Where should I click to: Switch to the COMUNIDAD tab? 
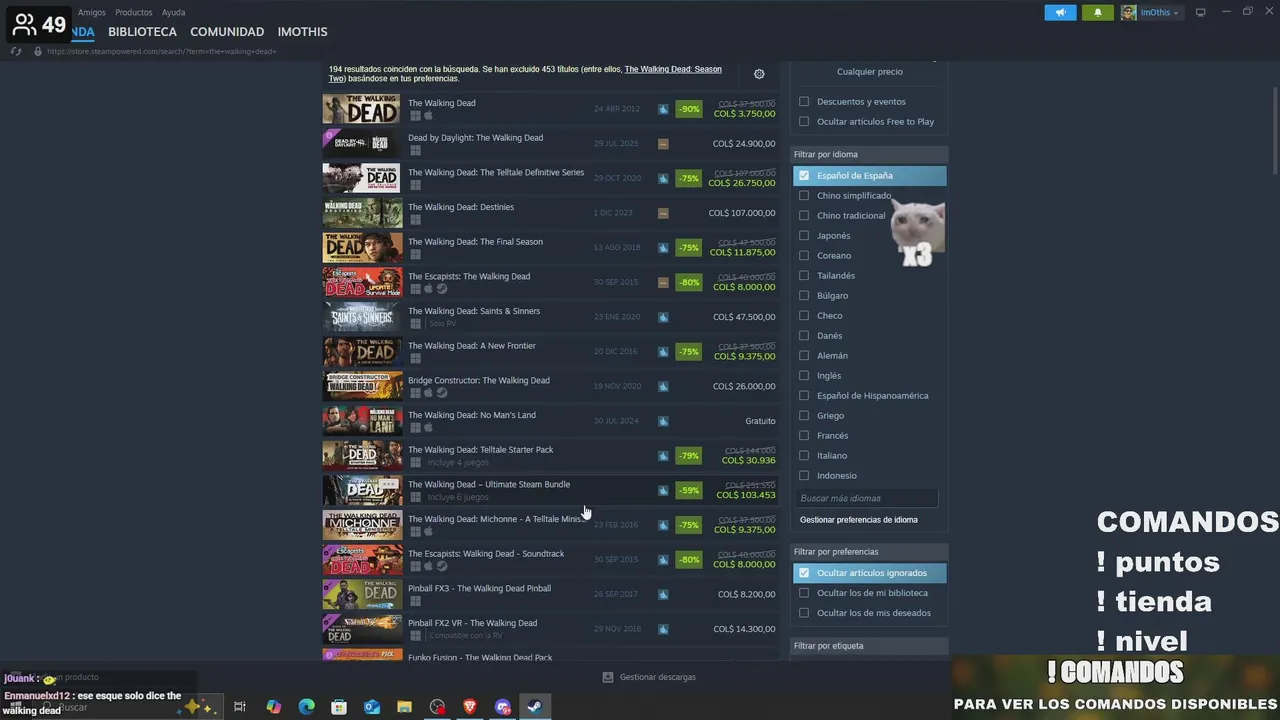(227, 32)
